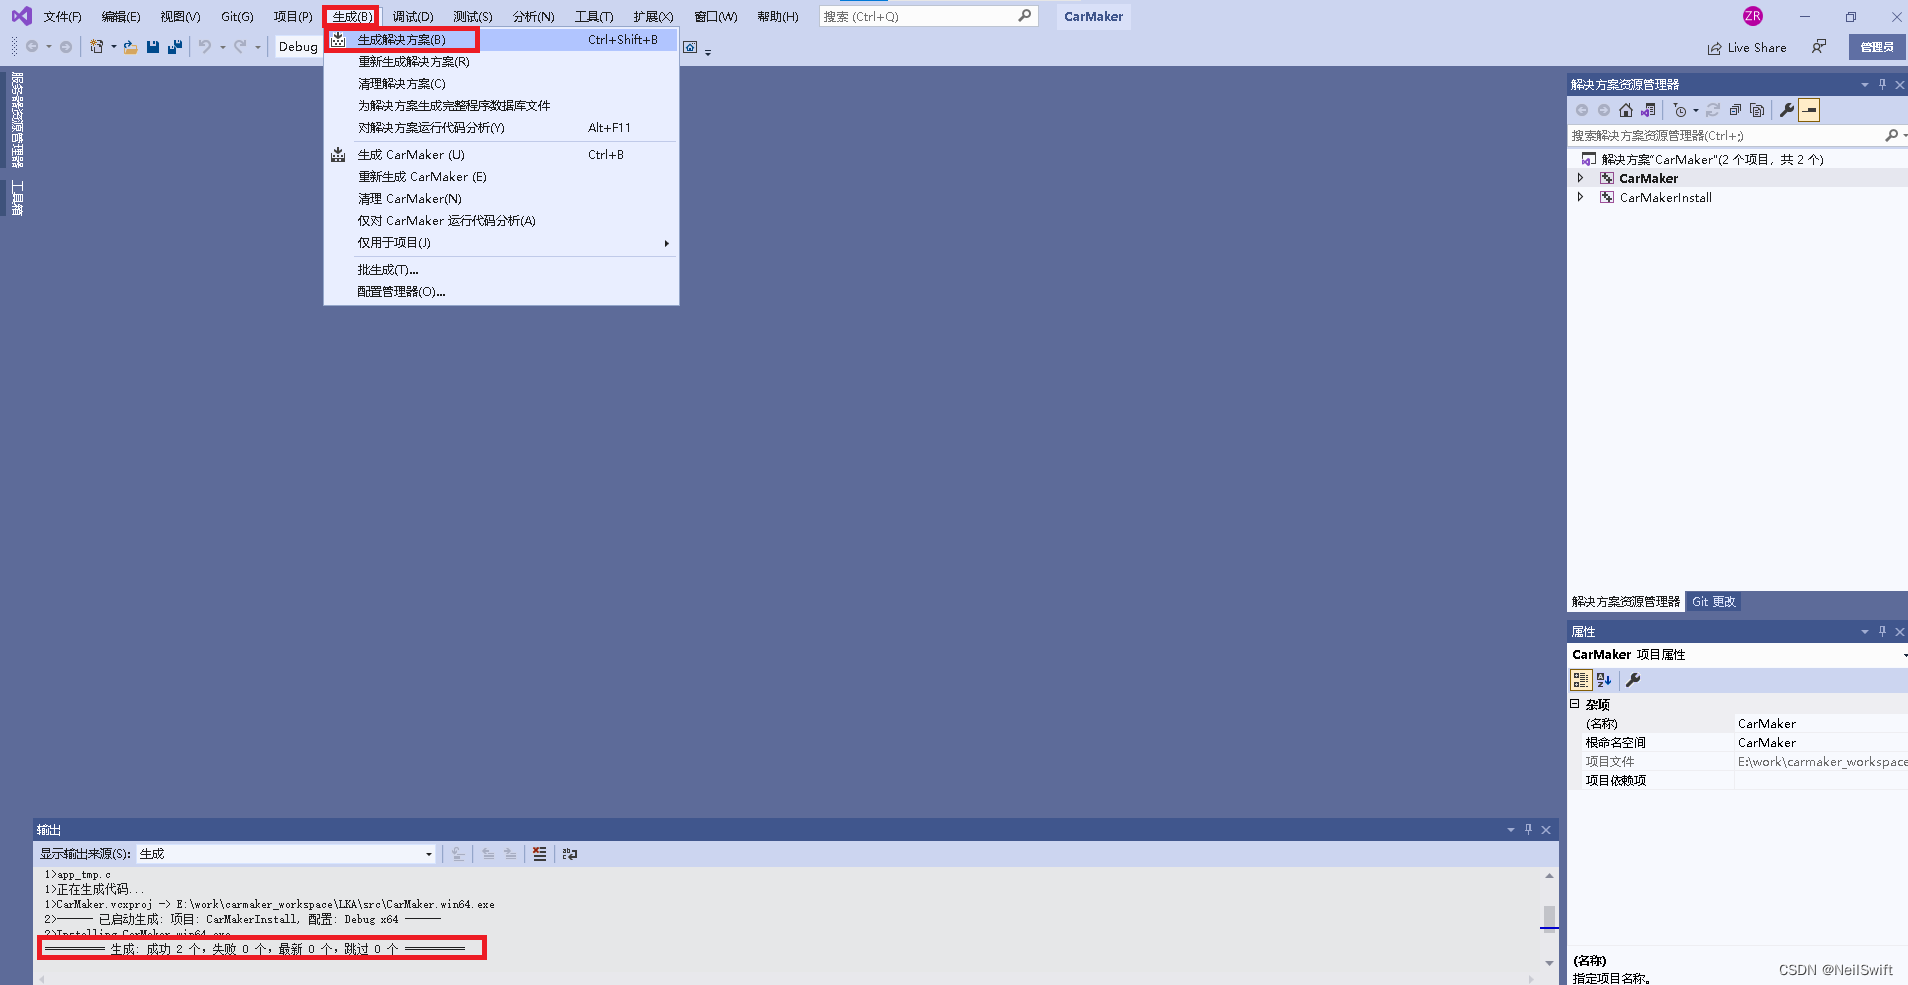Open 配置管理器(O)... from menu
The image size is (1908, 985).
(x=501, y=292)
